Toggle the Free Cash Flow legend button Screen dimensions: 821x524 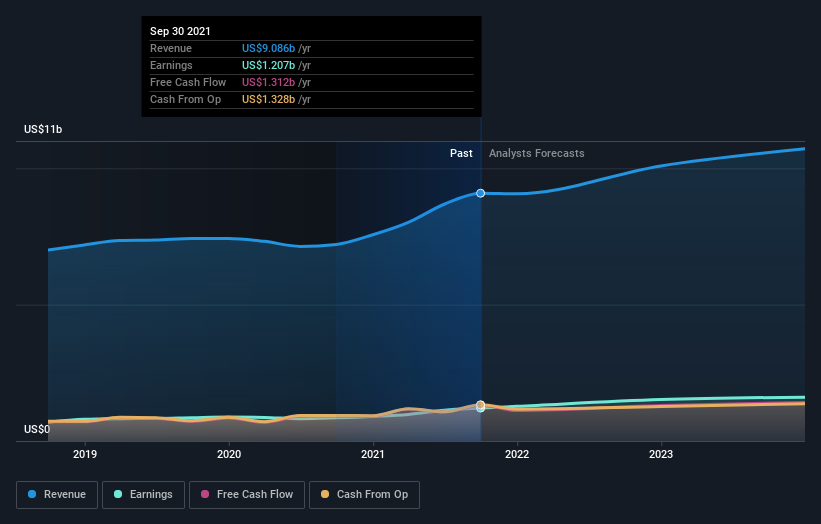(x=247, y=495)
